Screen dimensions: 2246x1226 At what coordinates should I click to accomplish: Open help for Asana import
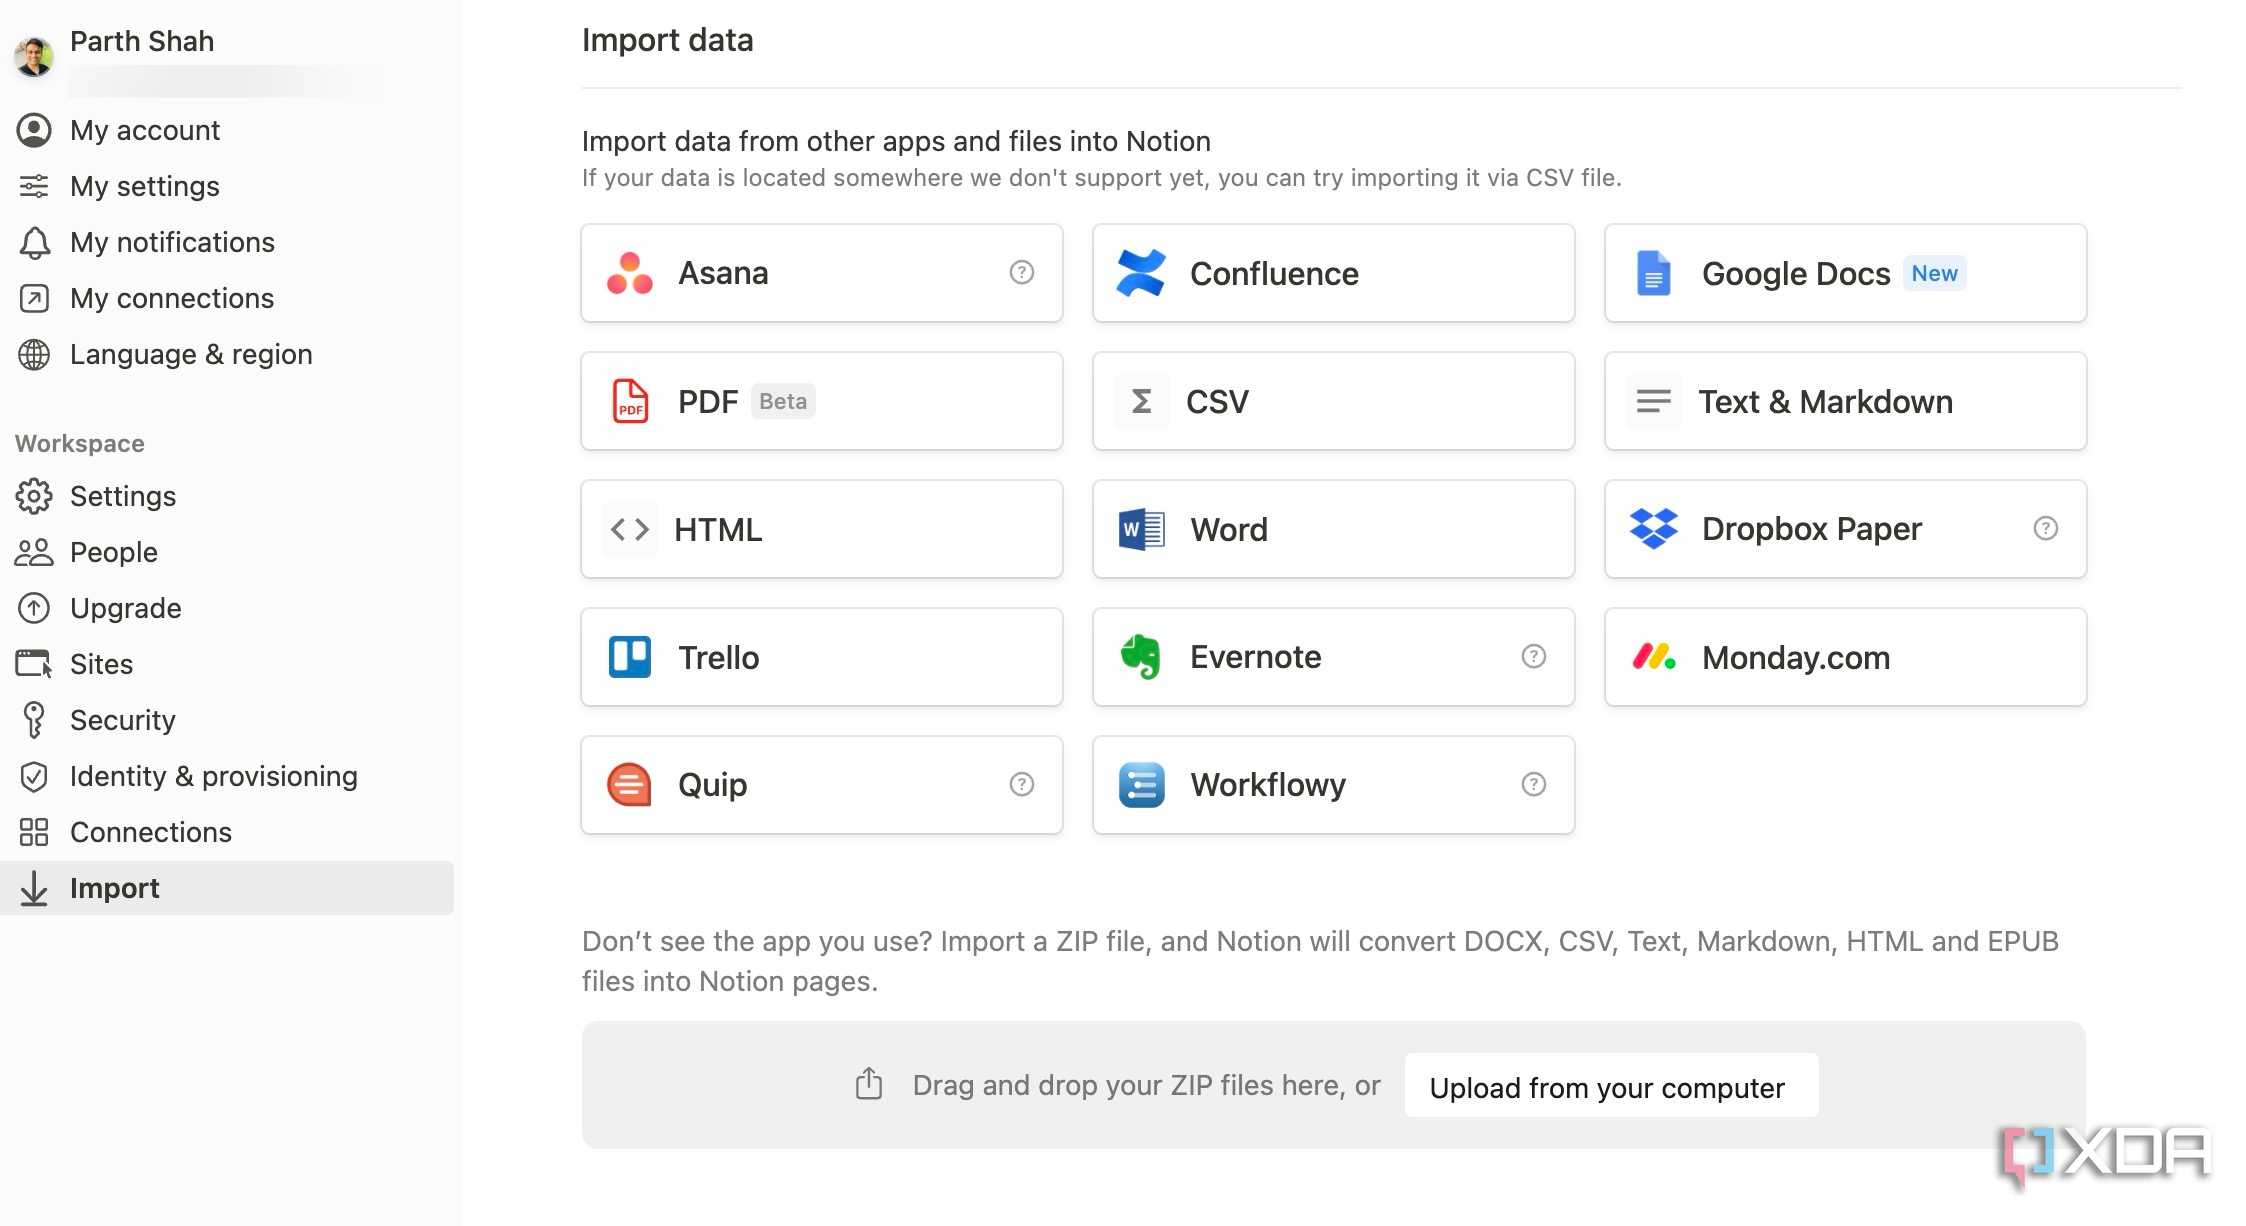pyautogui.click(x=1021, y=272)
